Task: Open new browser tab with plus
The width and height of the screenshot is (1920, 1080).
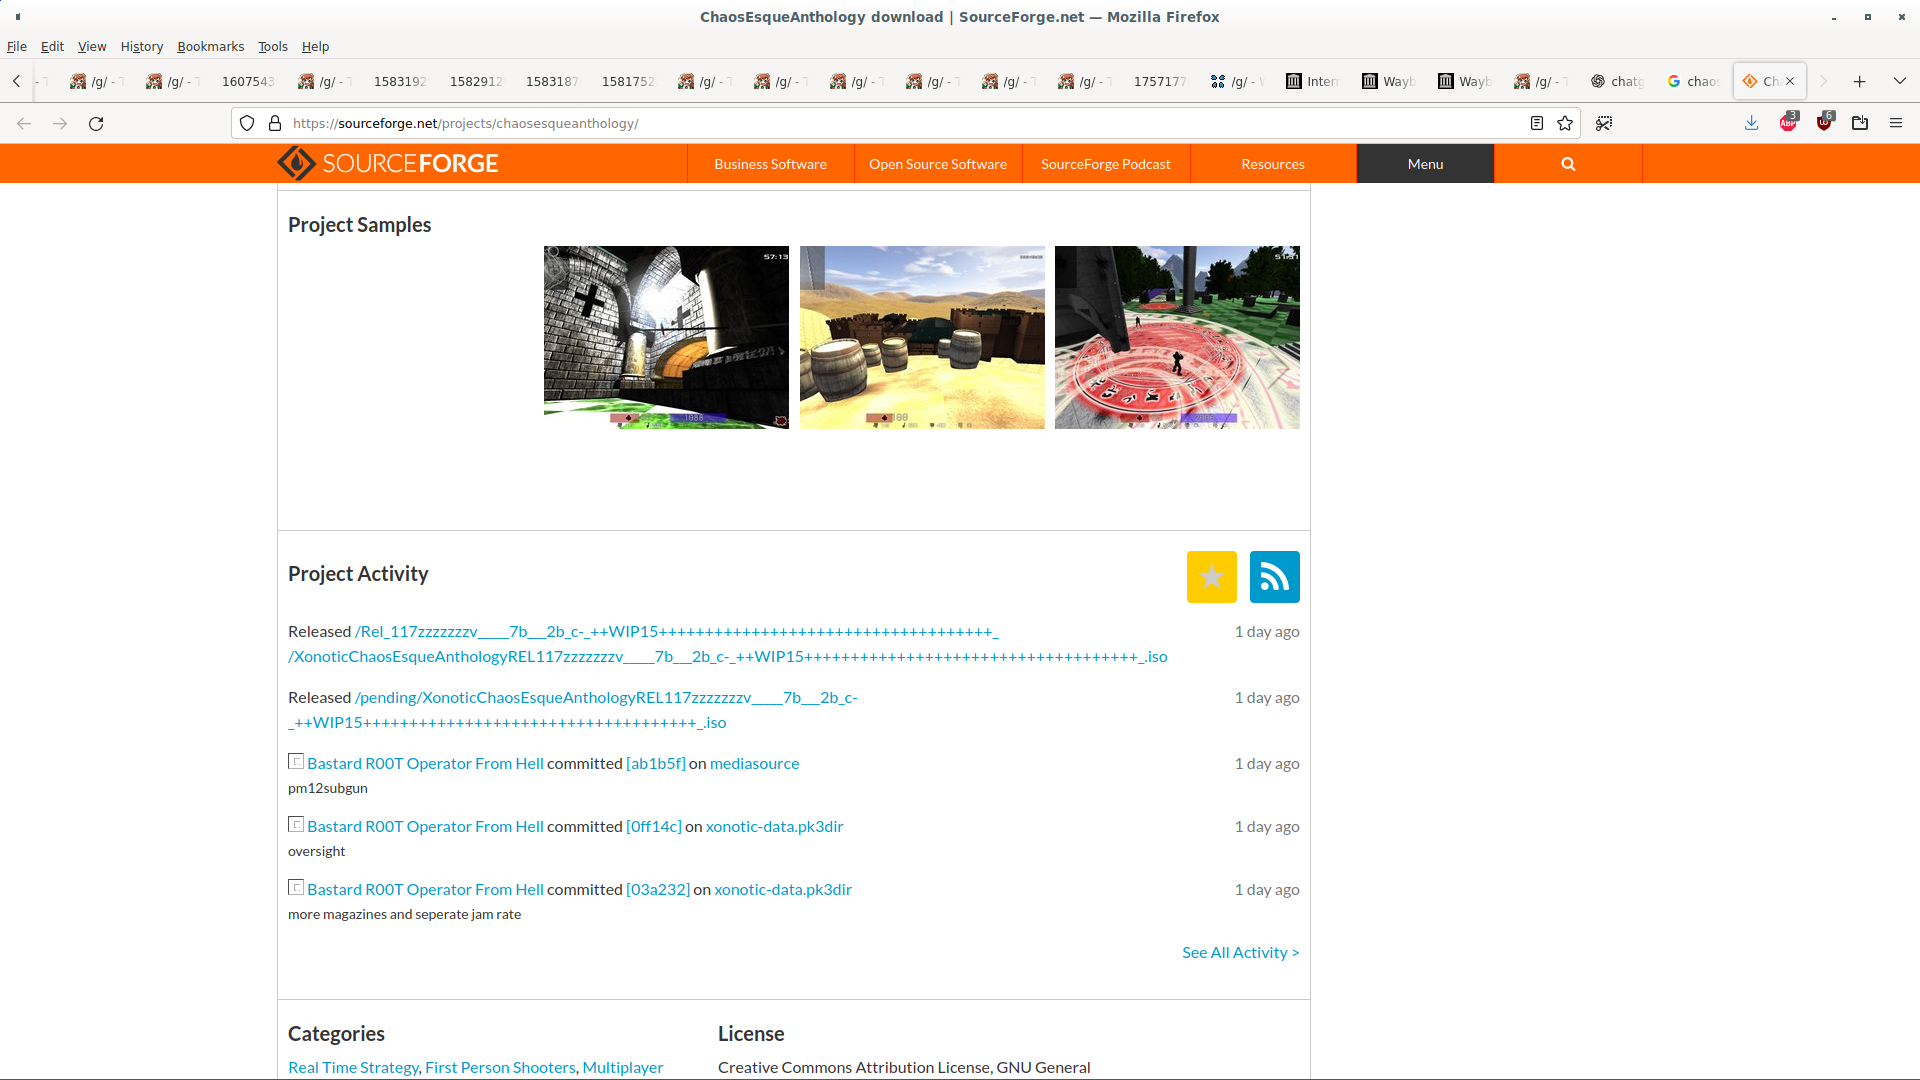Action: click(x=1859, y=81)
